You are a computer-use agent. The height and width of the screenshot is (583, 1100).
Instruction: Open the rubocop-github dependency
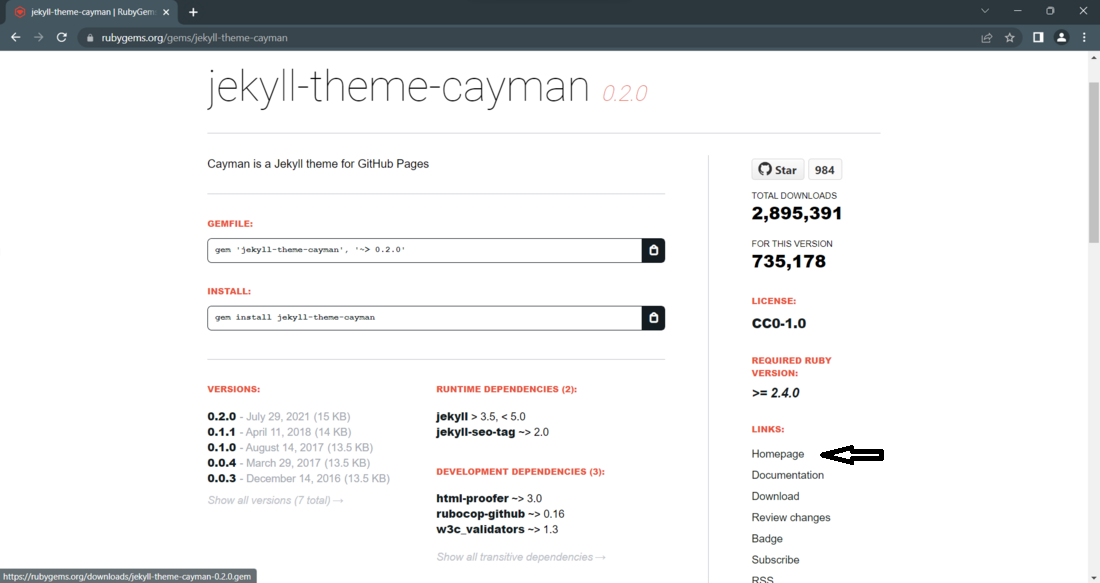pyautogui.click(x=481, y=514)
